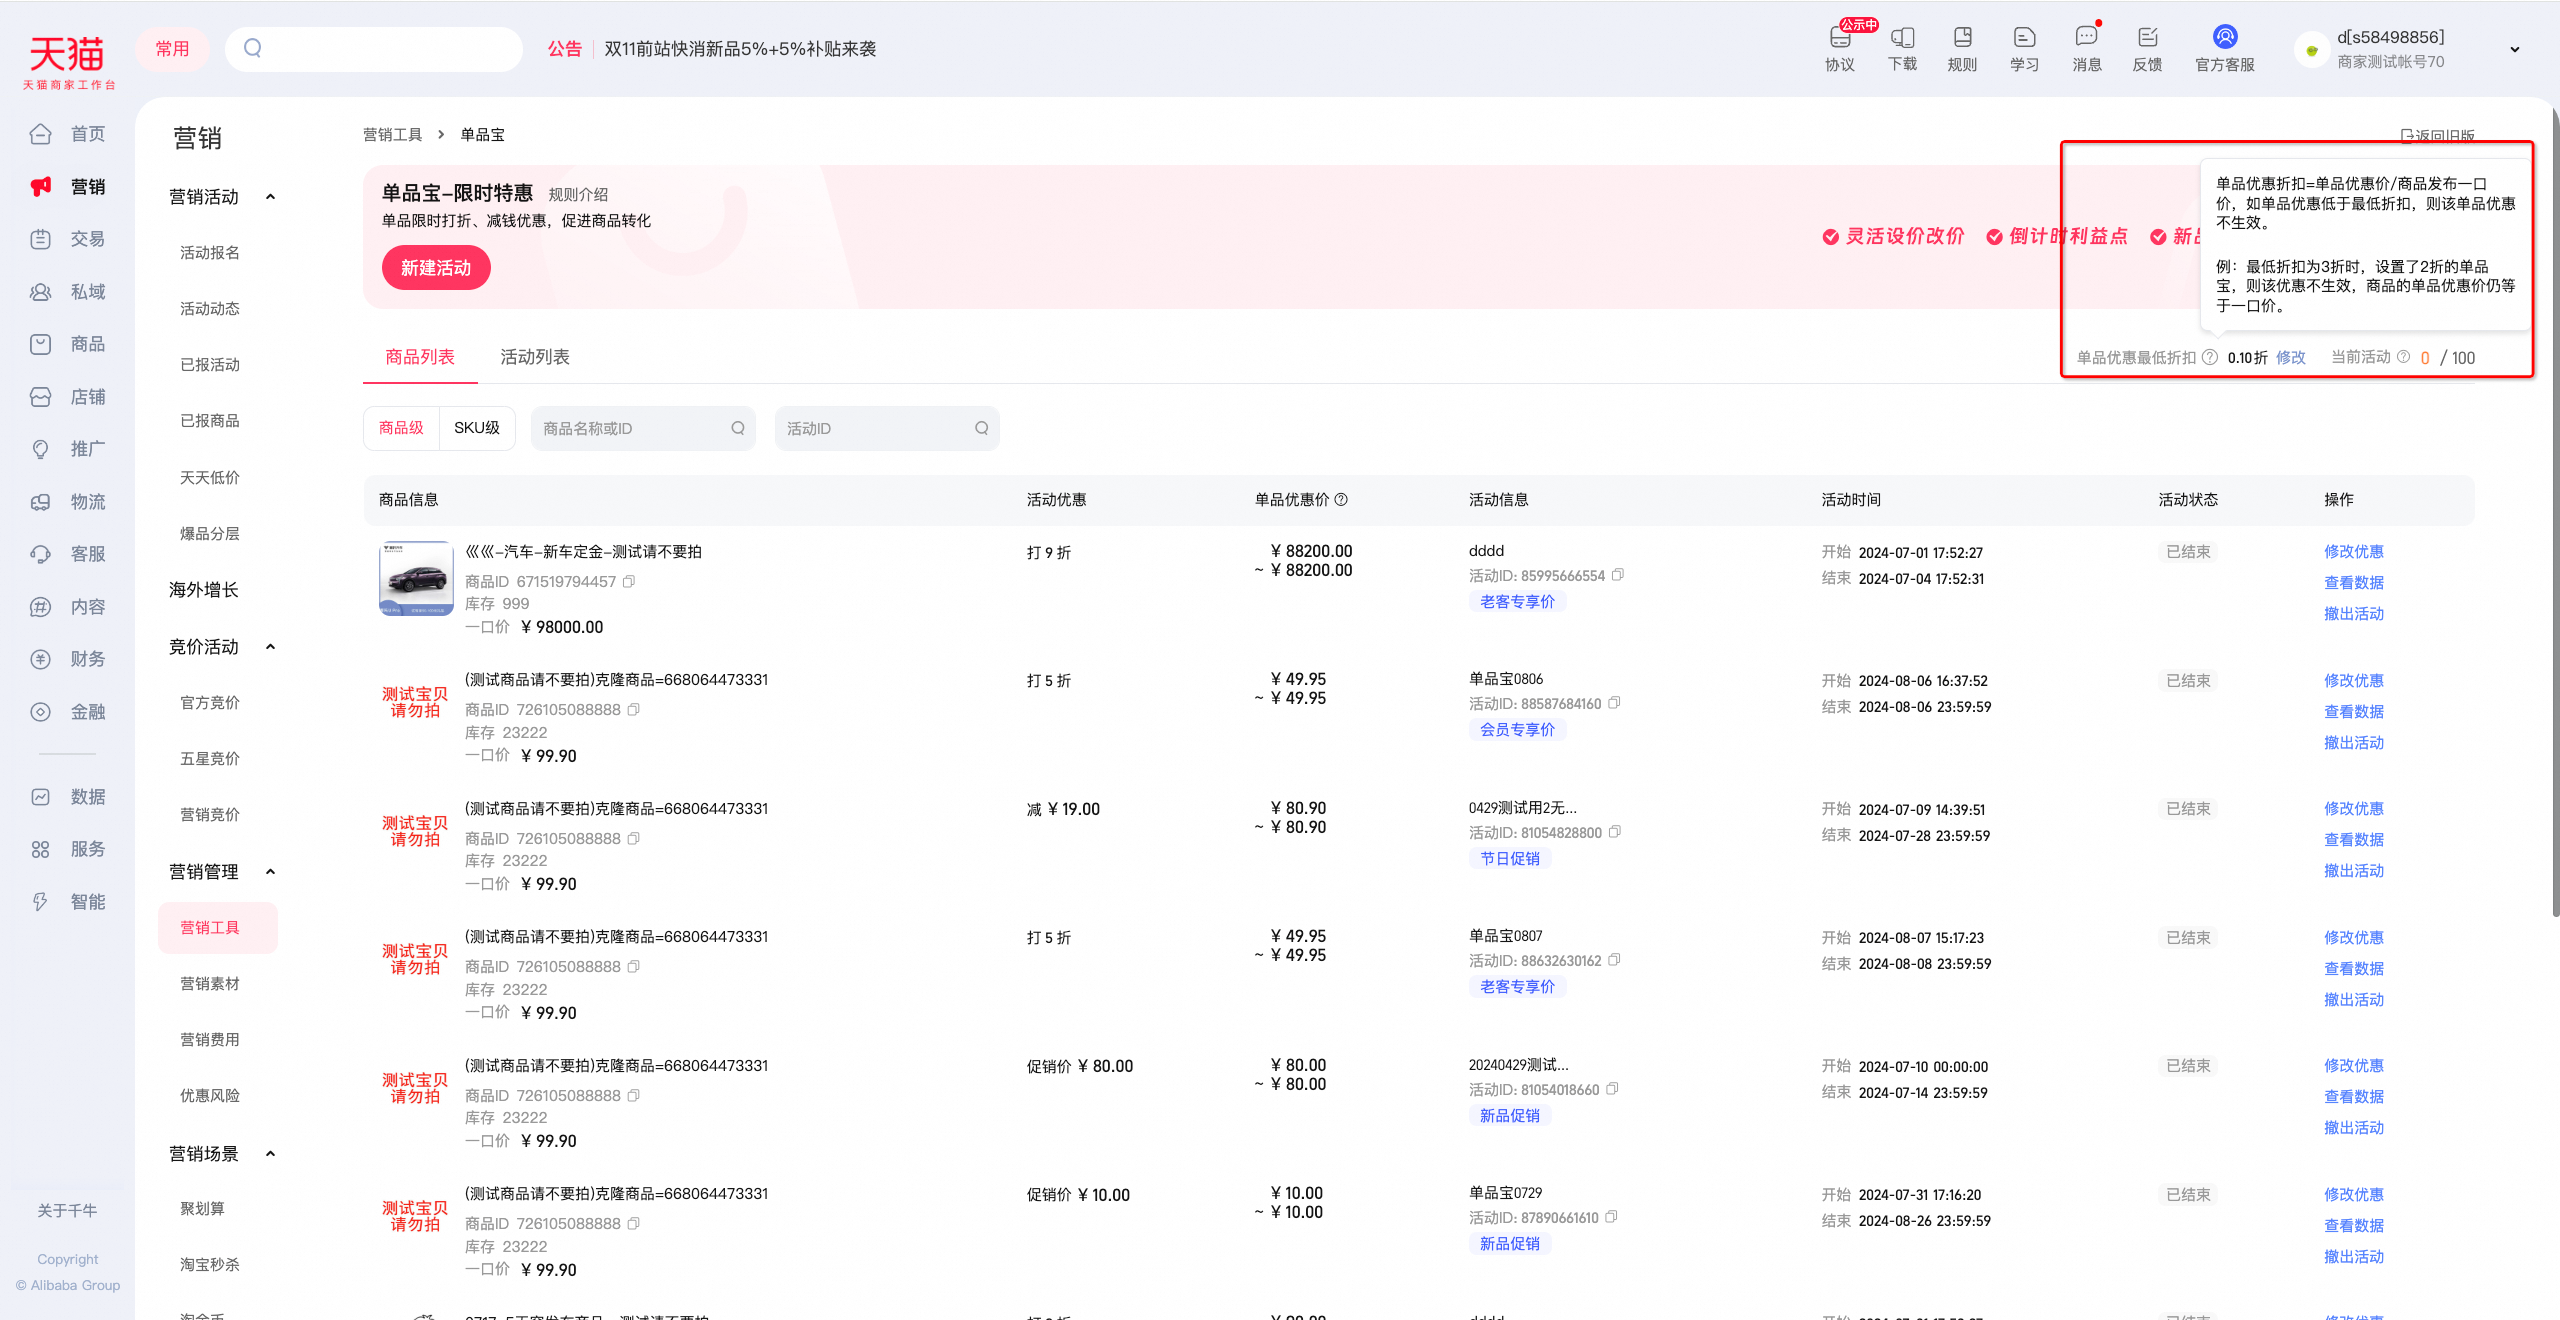Click 营销工具 breadcrumb link
Image resolution: width=2560 pixels, height=1320 pixels.
pyautogui.click(x=393, y=135)
